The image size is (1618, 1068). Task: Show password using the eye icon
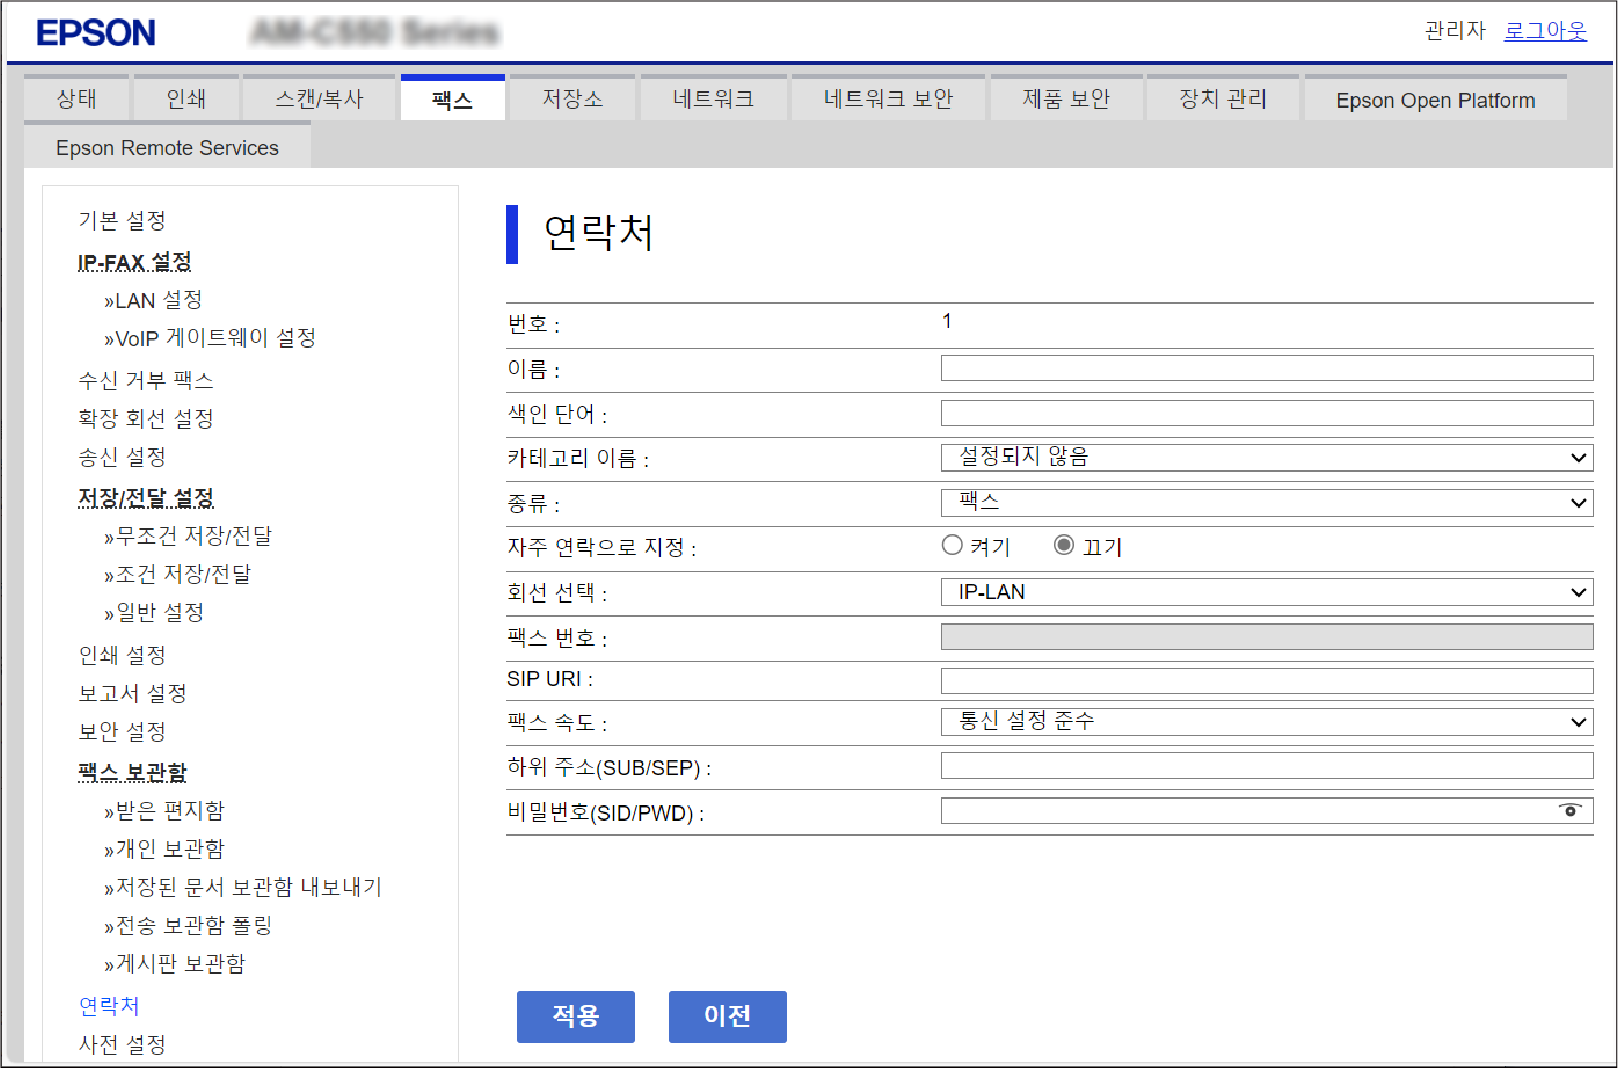click(1570, 810)
